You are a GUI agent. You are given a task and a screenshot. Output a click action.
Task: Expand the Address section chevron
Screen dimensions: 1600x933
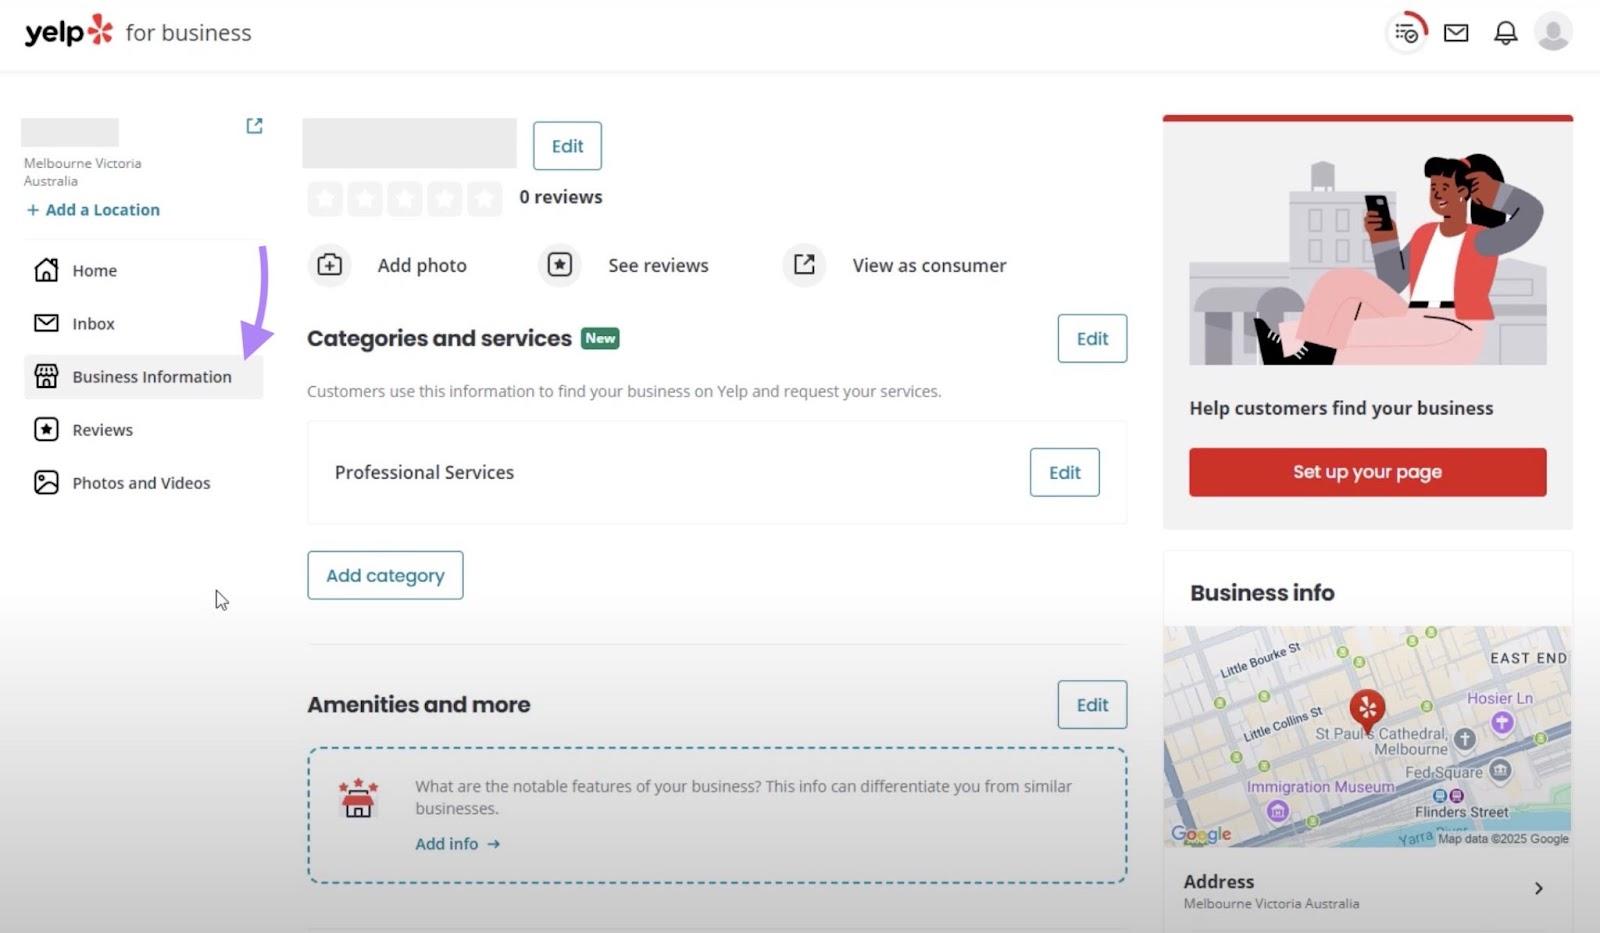coord(1537,888)
